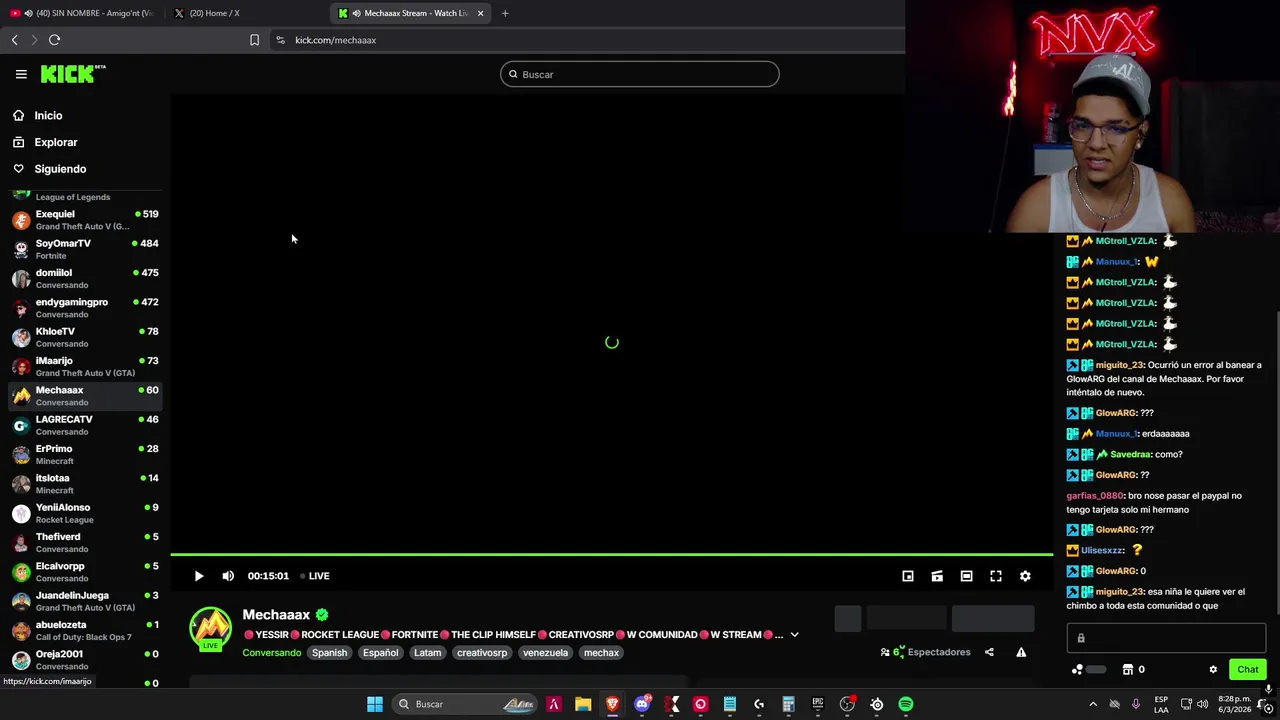Open Oreja2001 channel in sidebar

(x=85, y=660)
